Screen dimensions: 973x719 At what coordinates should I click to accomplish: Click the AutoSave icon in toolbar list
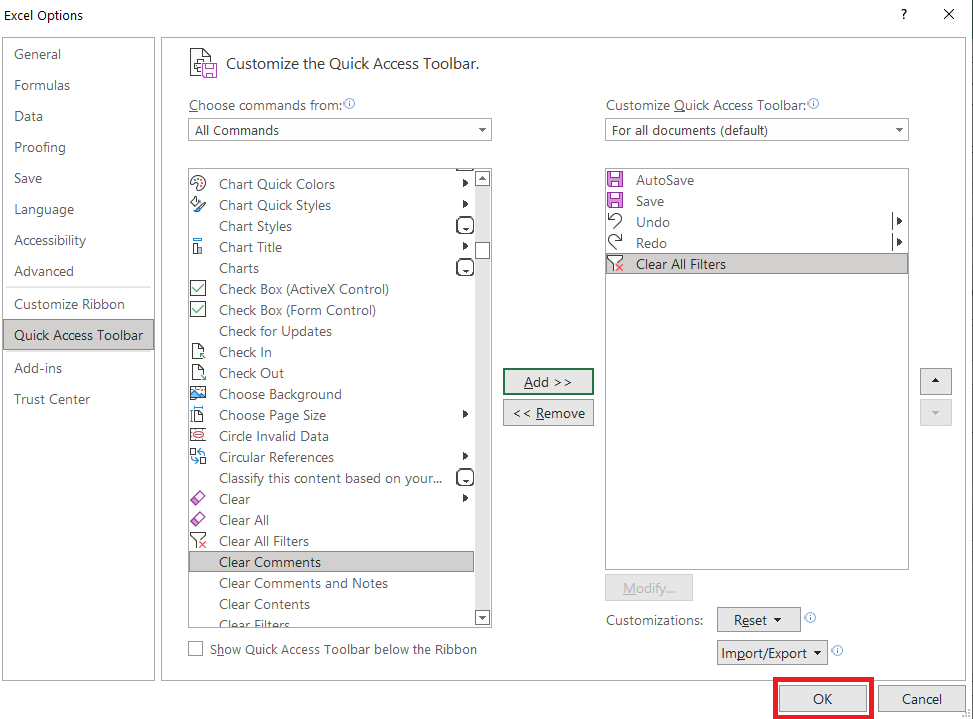[615, 179]
